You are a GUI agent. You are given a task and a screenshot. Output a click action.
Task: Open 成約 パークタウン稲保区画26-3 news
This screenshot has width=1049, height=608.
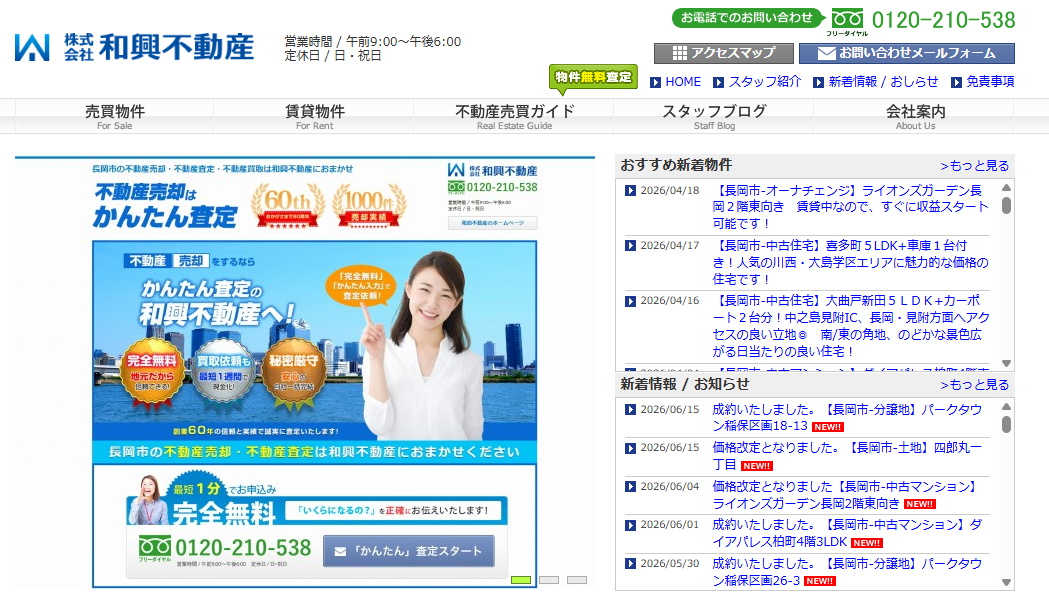click(x=847, y=572)
